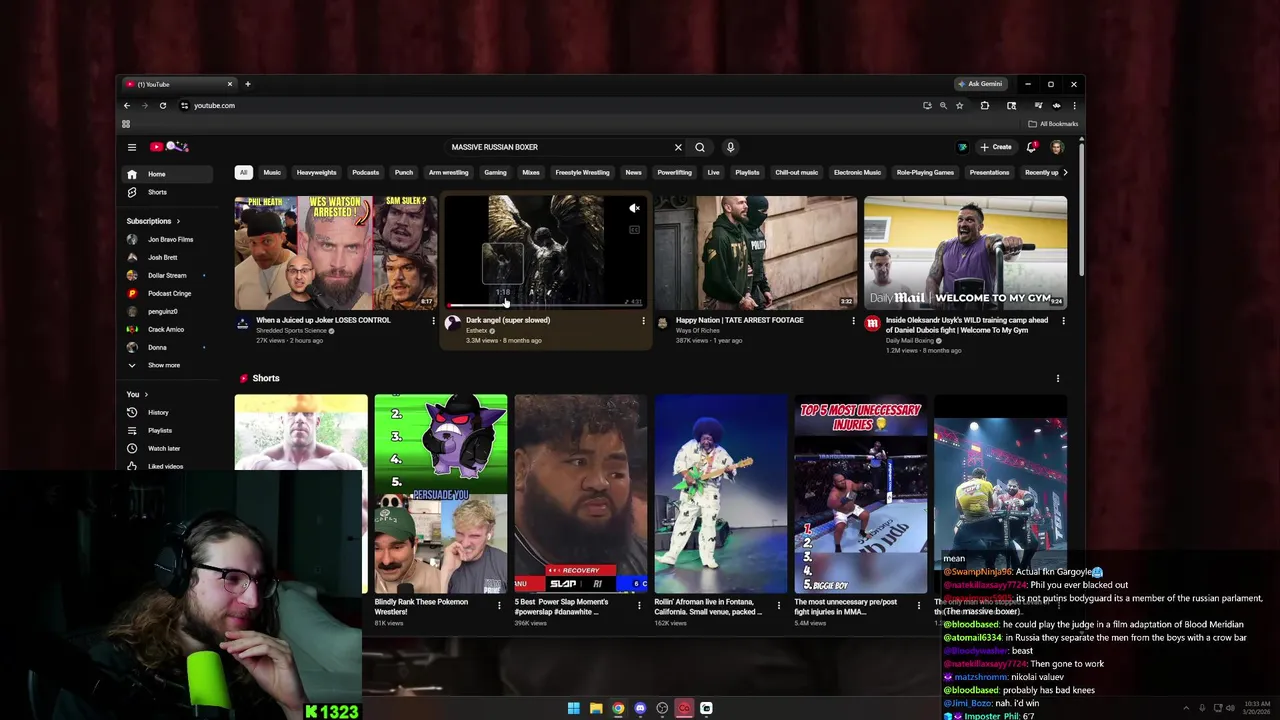Click the YouTube logo
The height and width of the screenshot is (720, 1280).
click(x=169, y=147)
